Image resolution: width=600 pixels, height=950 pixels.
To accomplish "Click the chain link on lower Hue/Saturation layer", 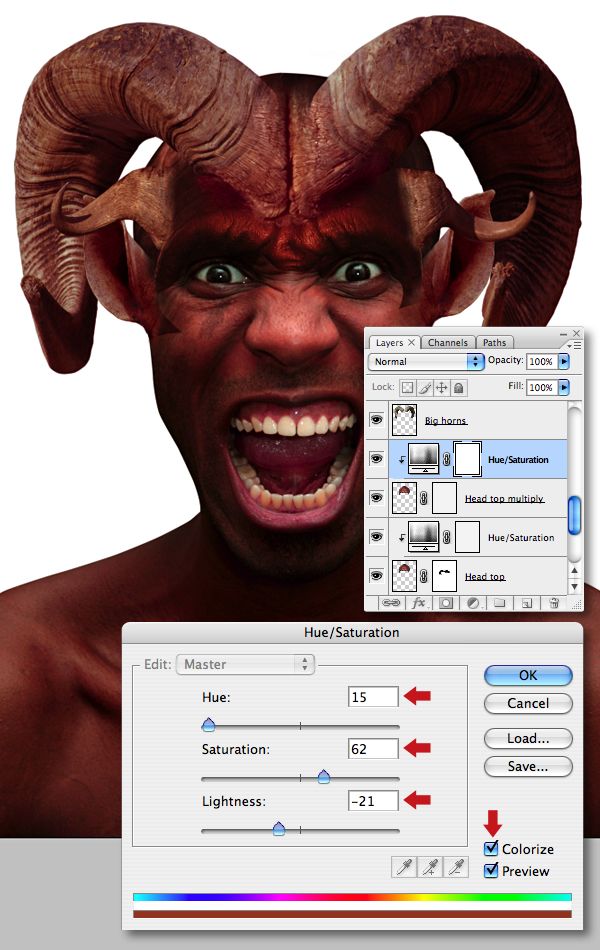I will click(x=446, y=537).
